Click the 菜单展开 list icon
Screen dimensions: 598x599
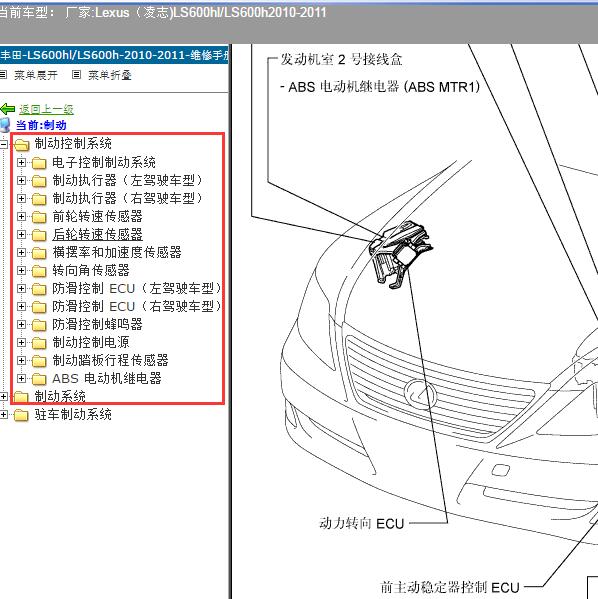point(3,74)
